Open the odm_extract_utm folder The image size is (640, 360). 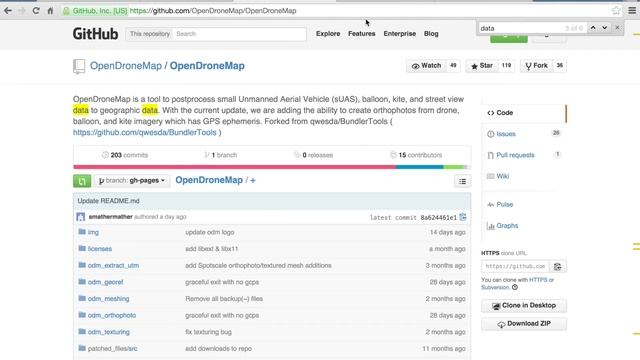(113, 266)
